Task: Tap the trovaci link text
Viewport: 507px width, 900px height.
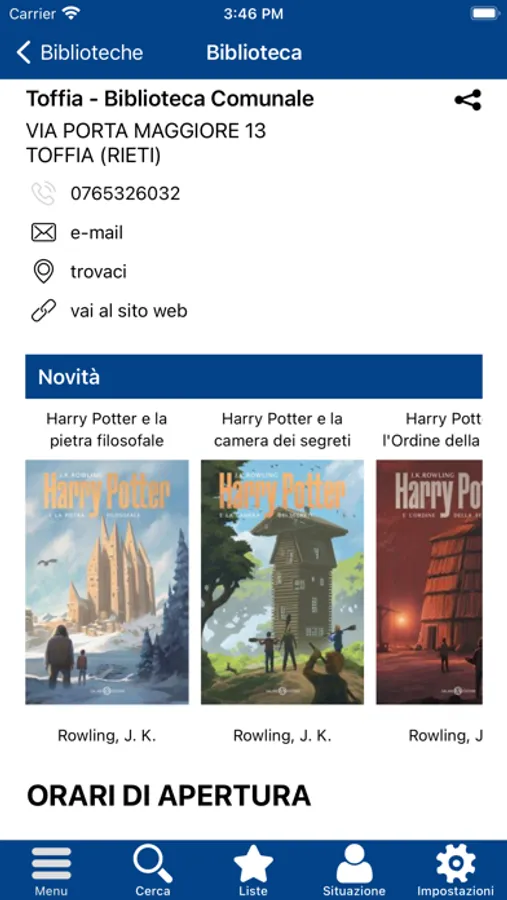Action: 98,271
